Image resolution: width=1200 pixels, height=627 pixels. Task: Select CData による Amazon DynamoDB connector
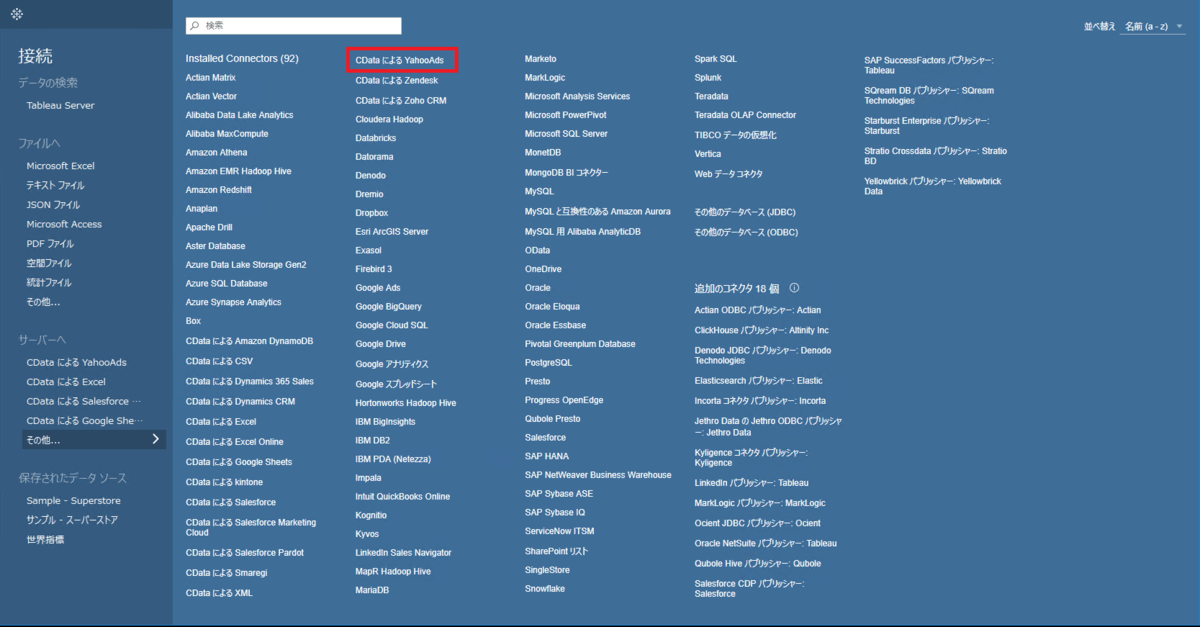[x=249, y=341]
